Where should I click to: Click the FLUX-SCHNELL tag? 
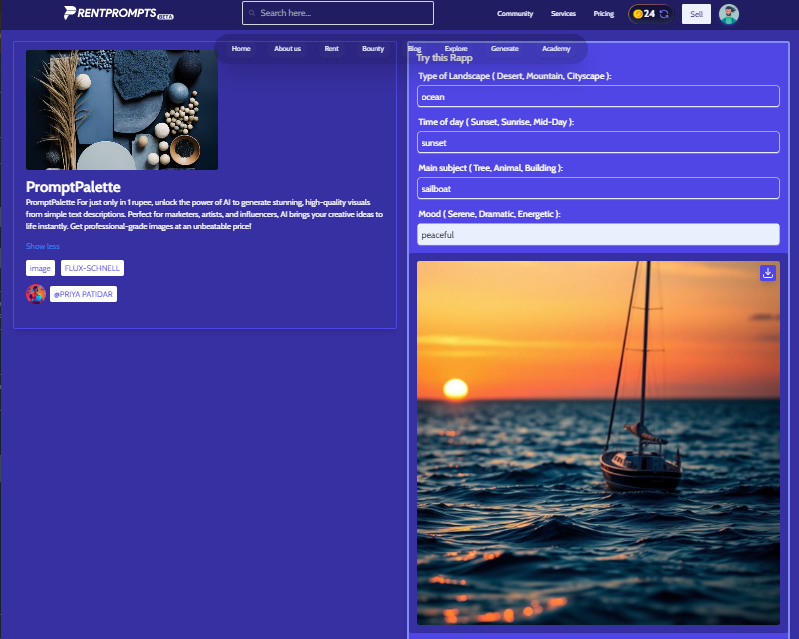(x=92, y=268)
